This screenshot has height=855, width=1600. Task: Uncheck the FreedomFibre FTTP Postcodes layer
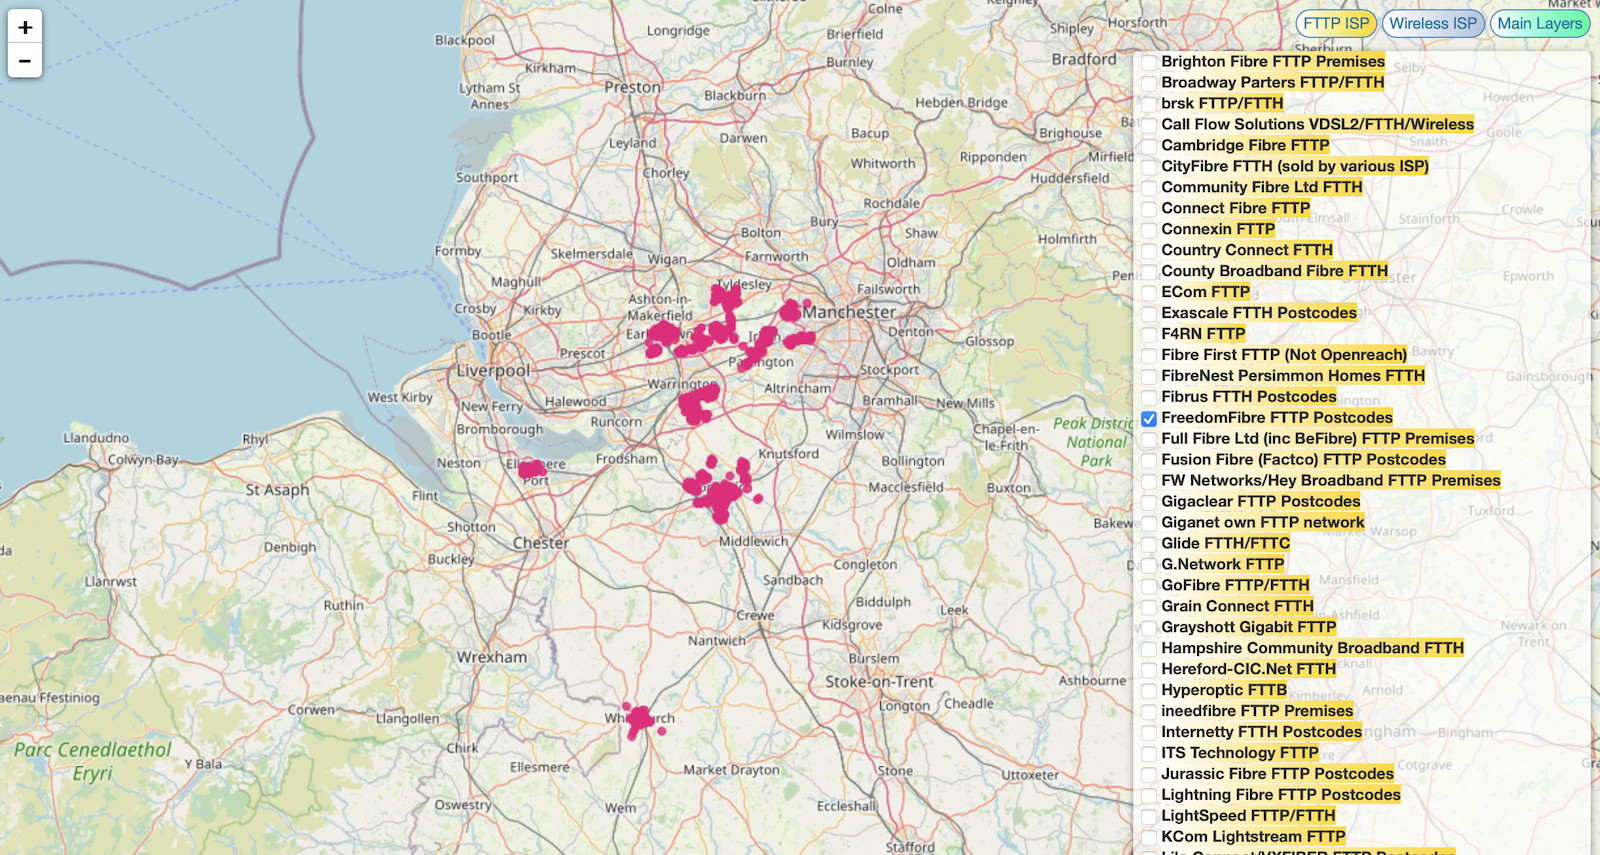click(1149, 419)
